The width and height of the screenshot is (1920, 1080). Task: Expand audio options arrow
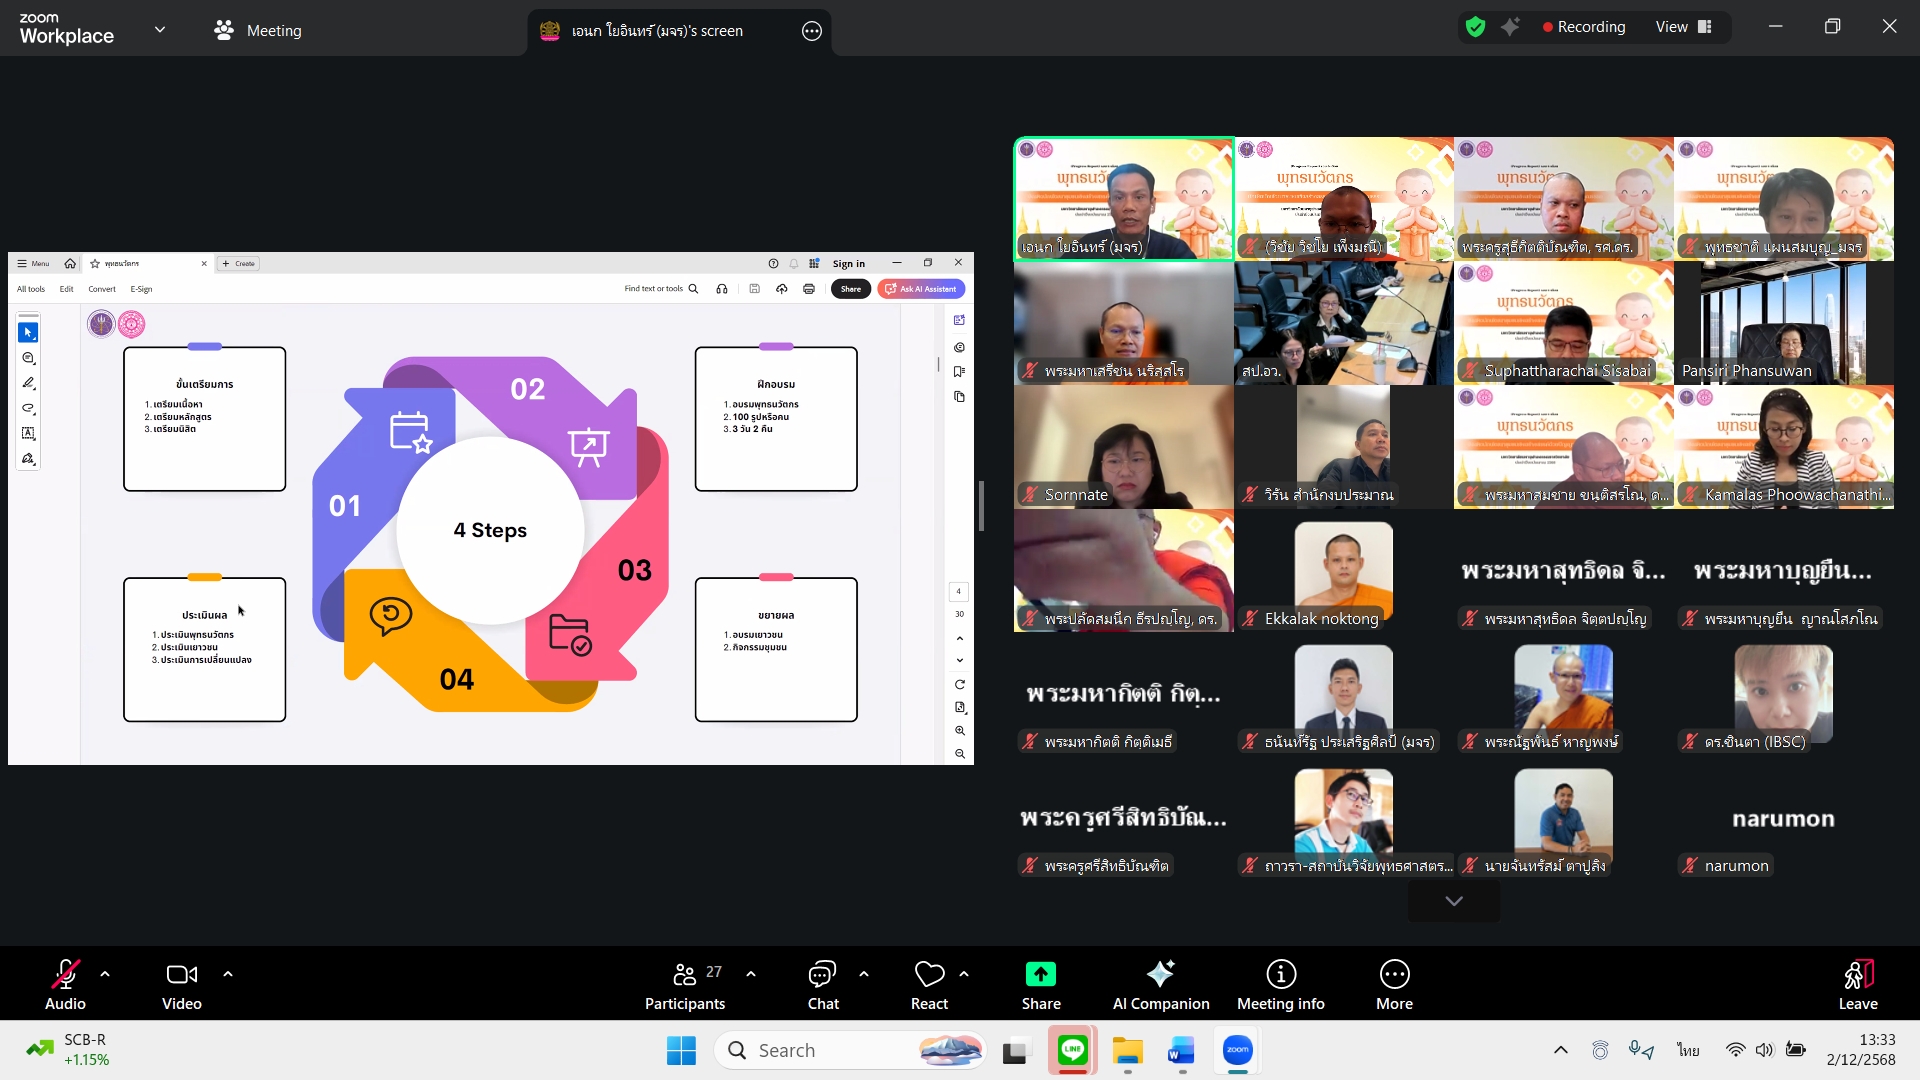point(105,973)
